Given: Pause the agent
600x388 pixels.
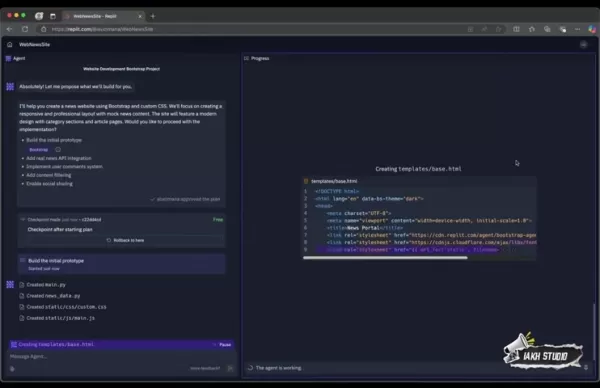Looking at the screenshot, I should 225,344.
